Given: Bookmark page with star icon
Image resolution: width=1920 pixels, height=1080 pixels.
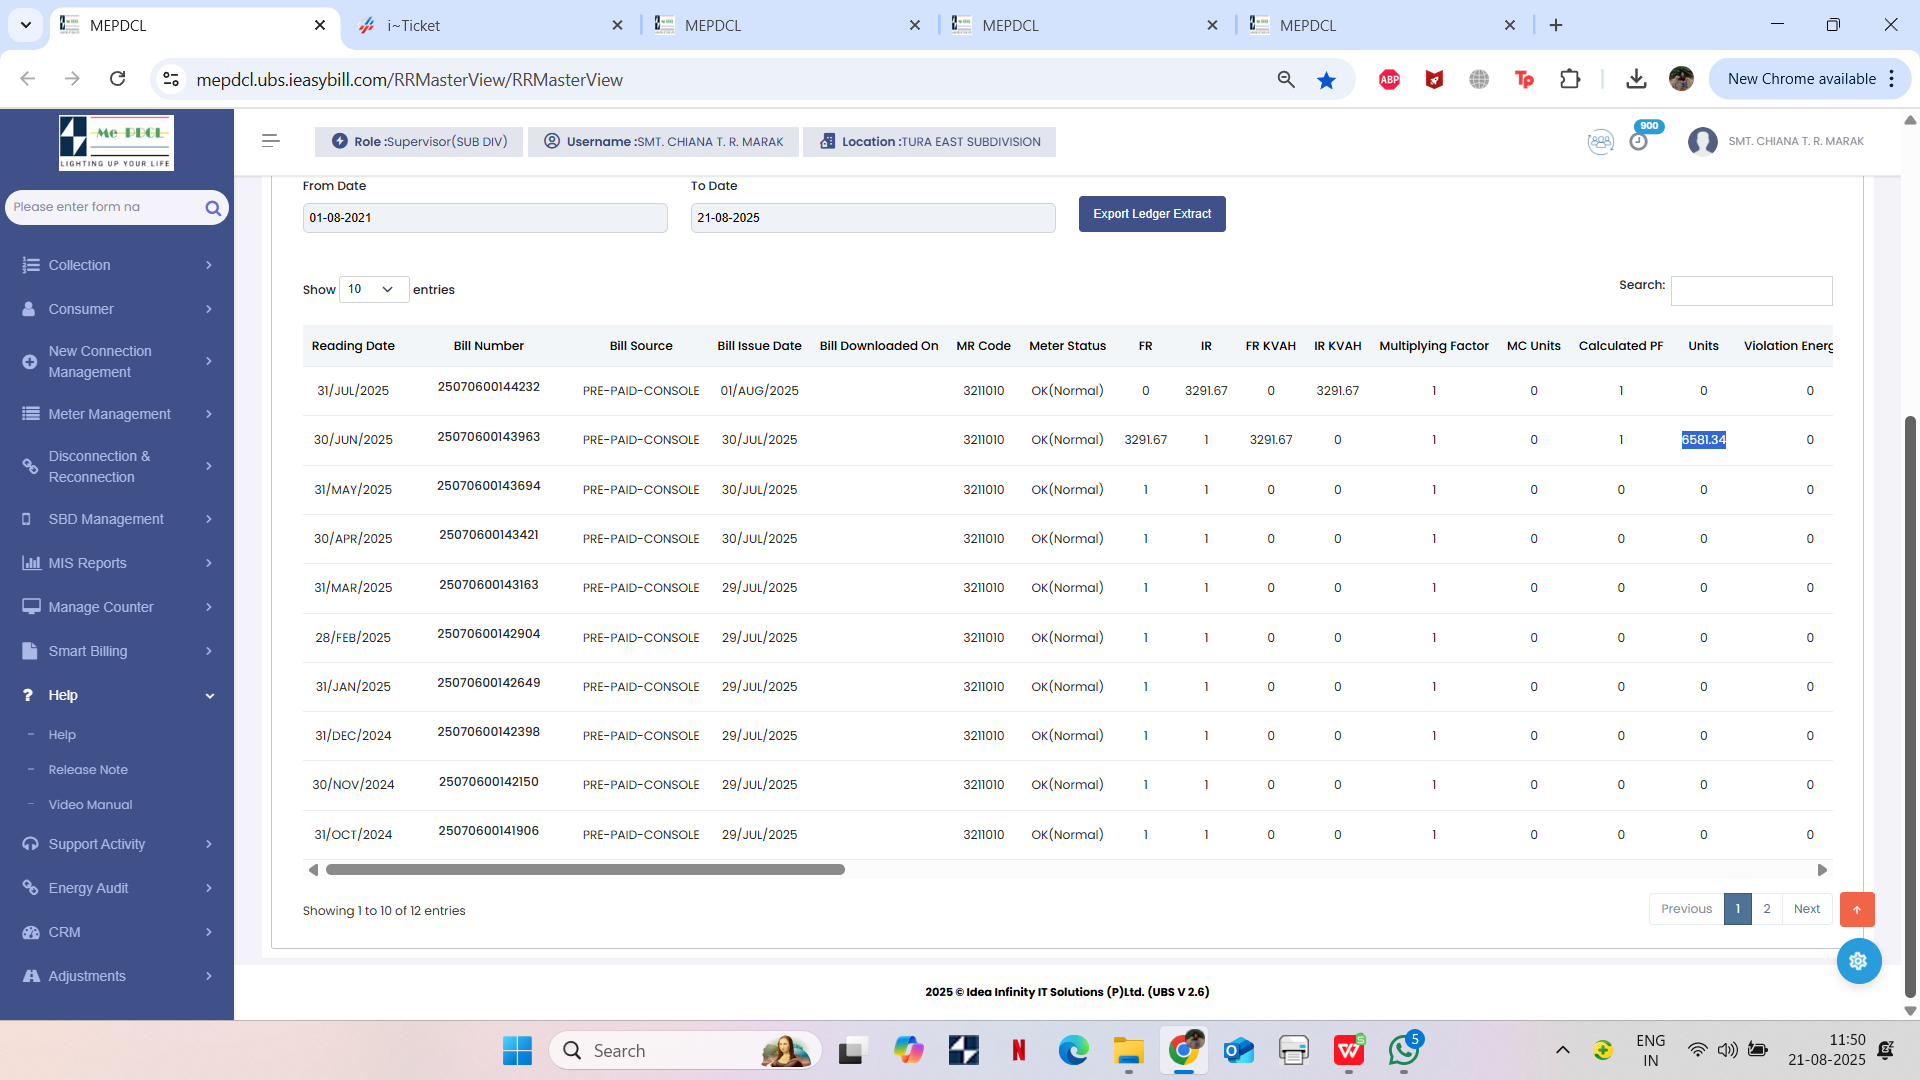Looking at the screenshot, I should coord(1326,80).
